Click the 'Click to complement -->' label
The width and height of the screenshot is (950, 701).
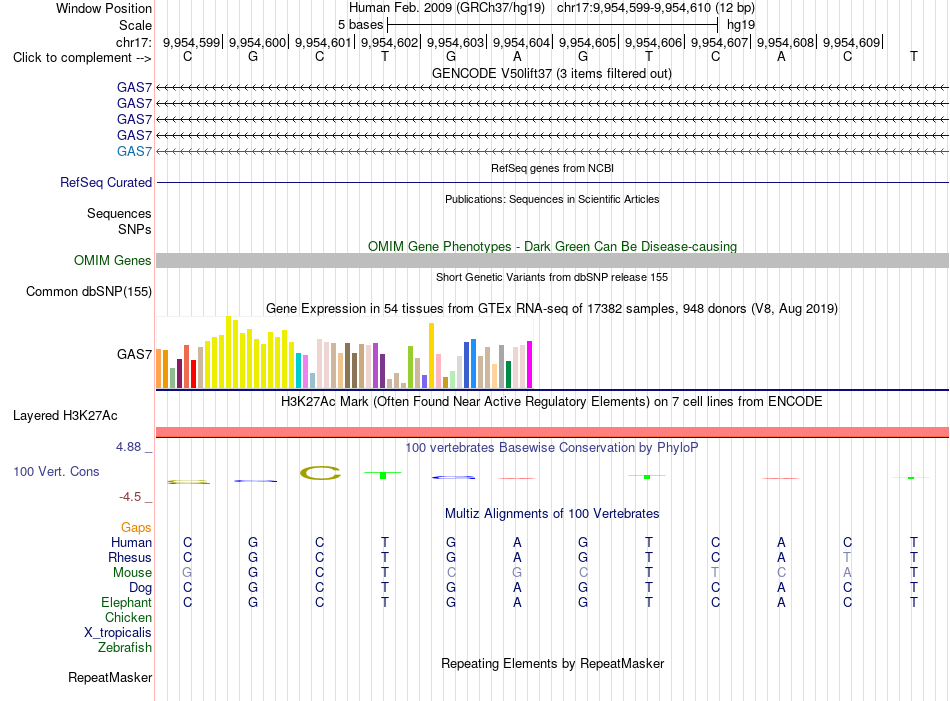pos(82,58)
